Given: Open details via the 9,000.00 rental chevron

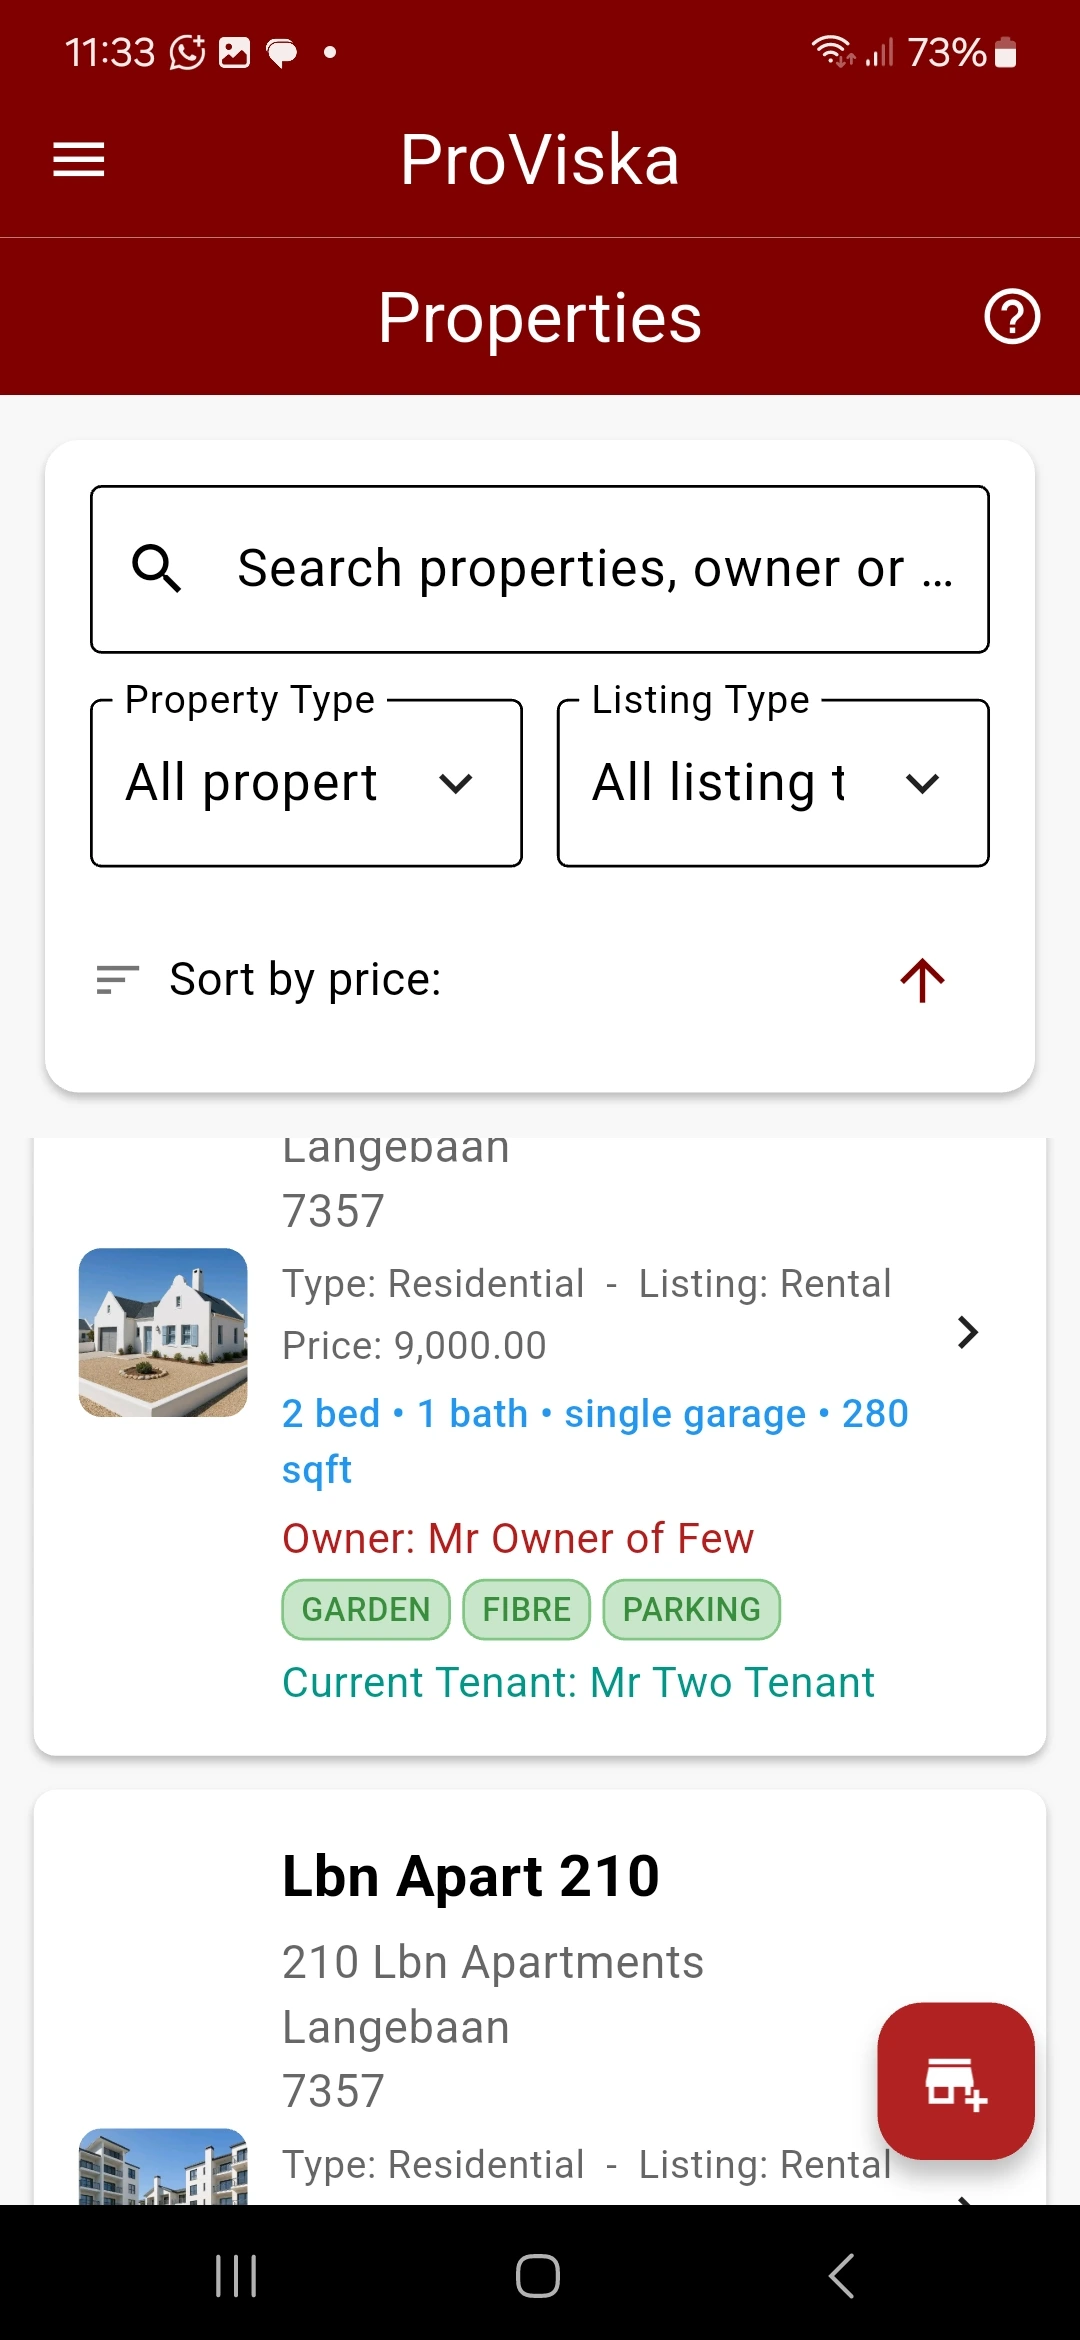Looking at the screenshot, I should click(967, 1332).
